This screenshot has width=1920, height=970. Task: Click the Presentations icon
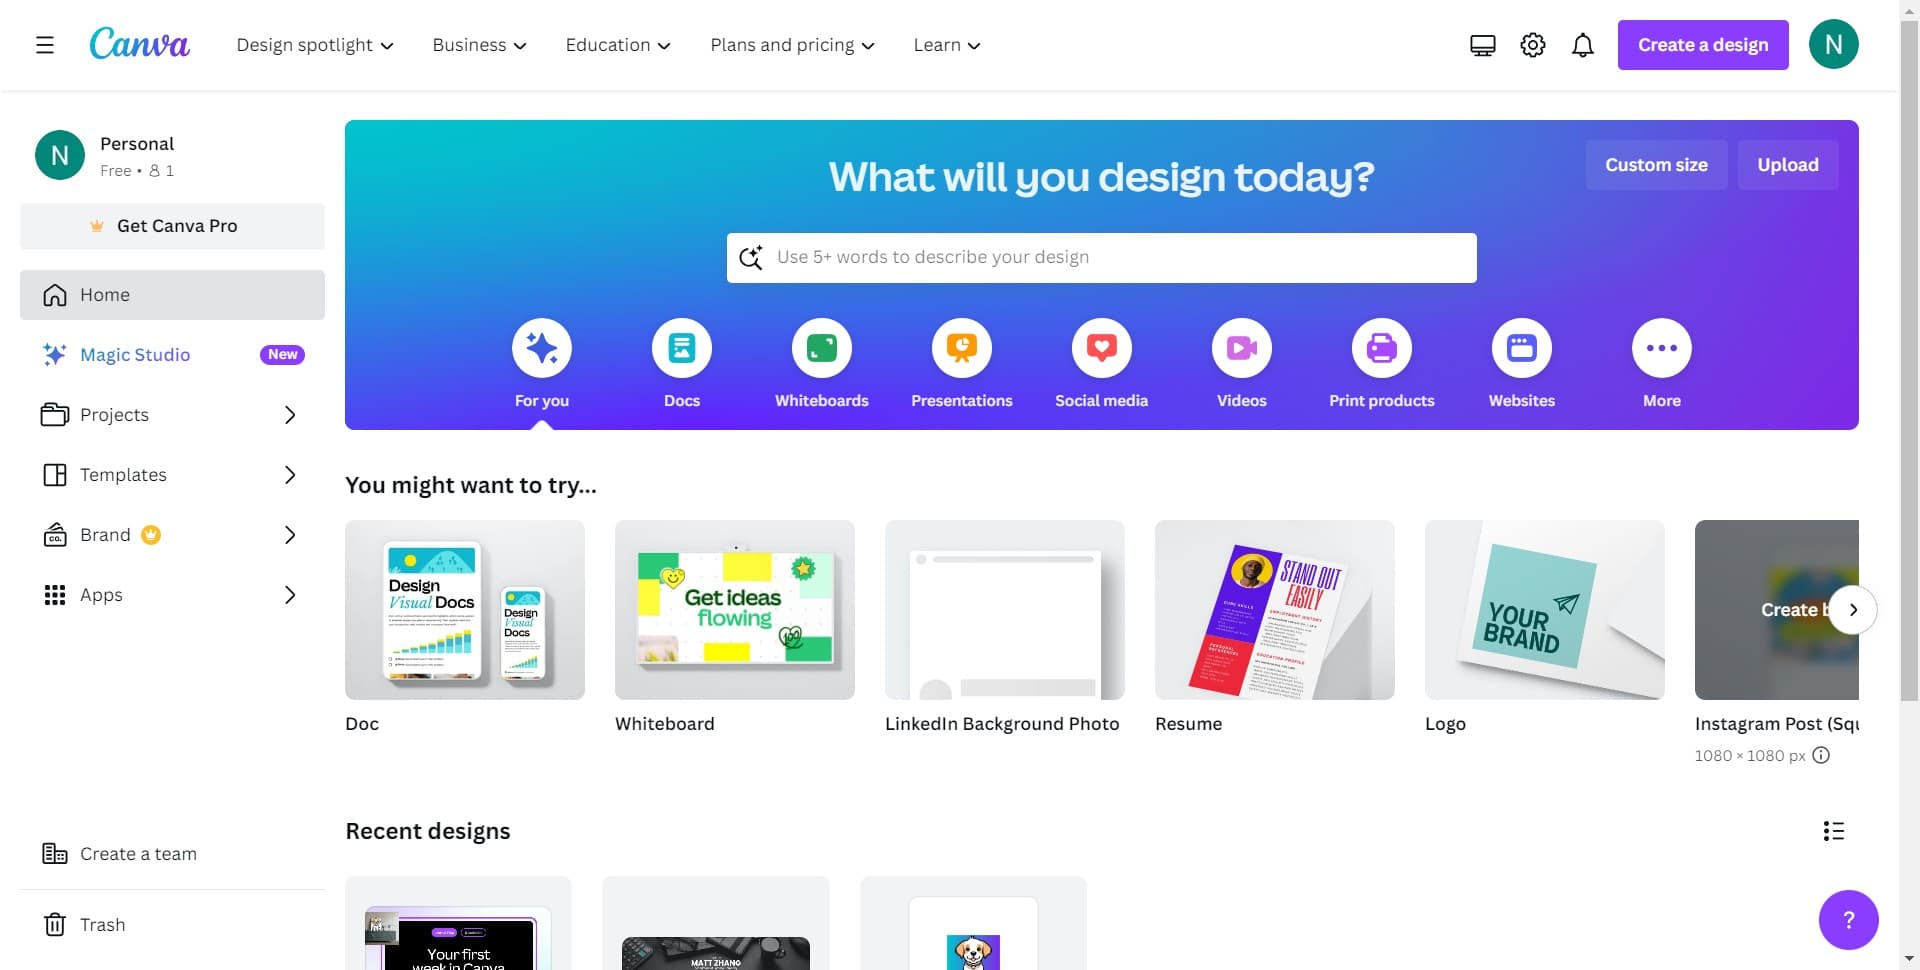[961, 348]
